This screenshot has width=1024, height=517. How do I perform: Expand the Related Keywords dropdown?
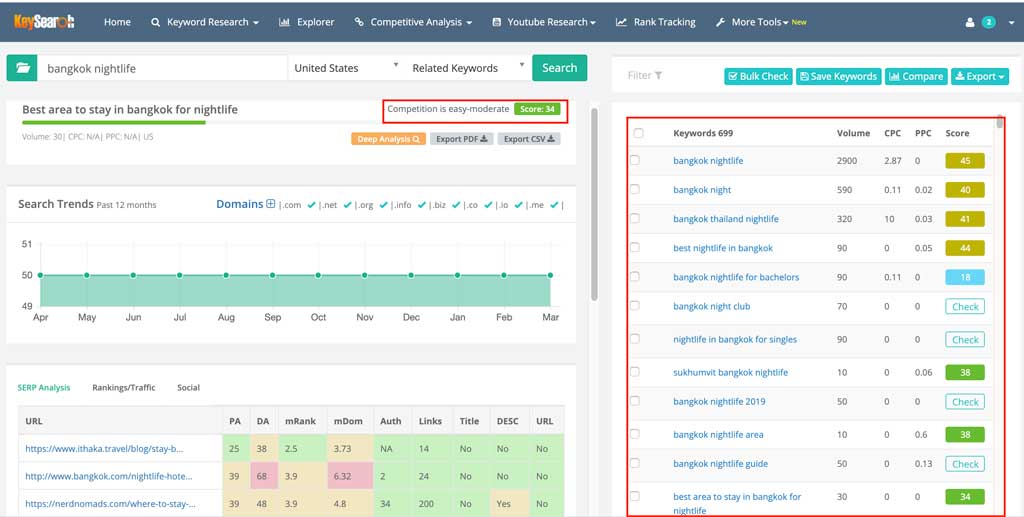pos(467,68)
